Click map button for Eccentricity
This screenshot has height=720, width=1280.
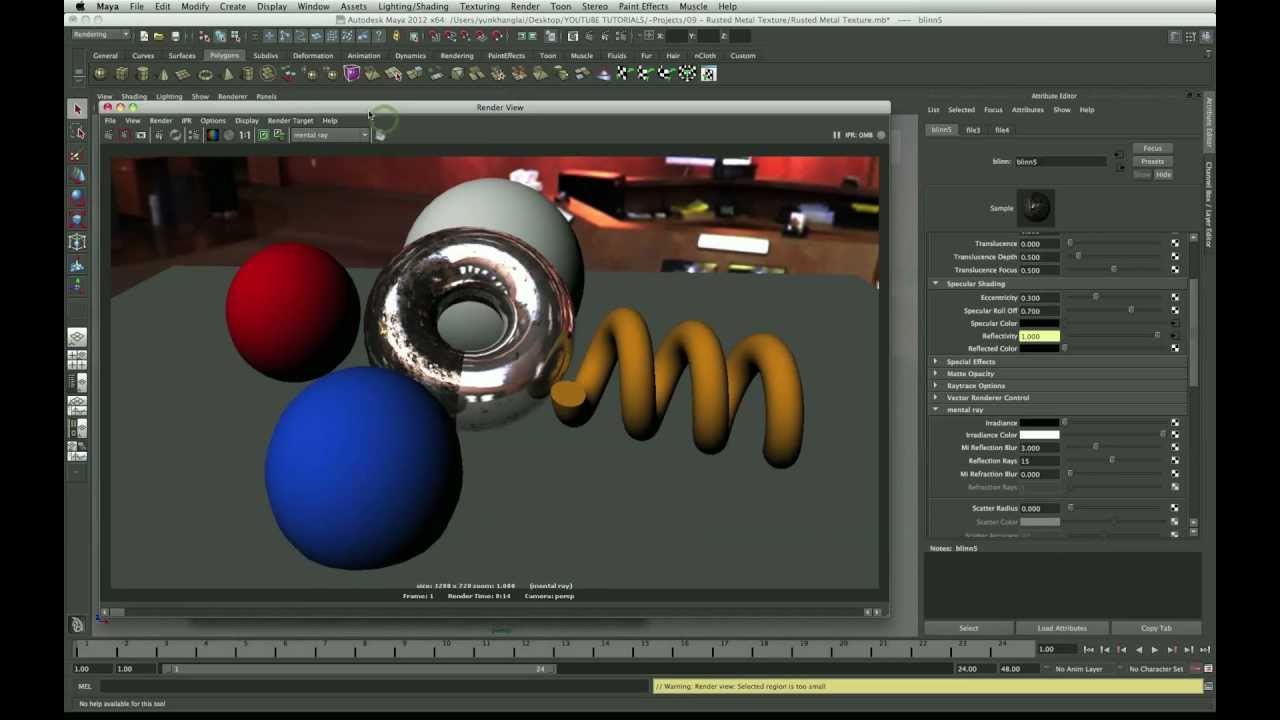point(1175,297)
